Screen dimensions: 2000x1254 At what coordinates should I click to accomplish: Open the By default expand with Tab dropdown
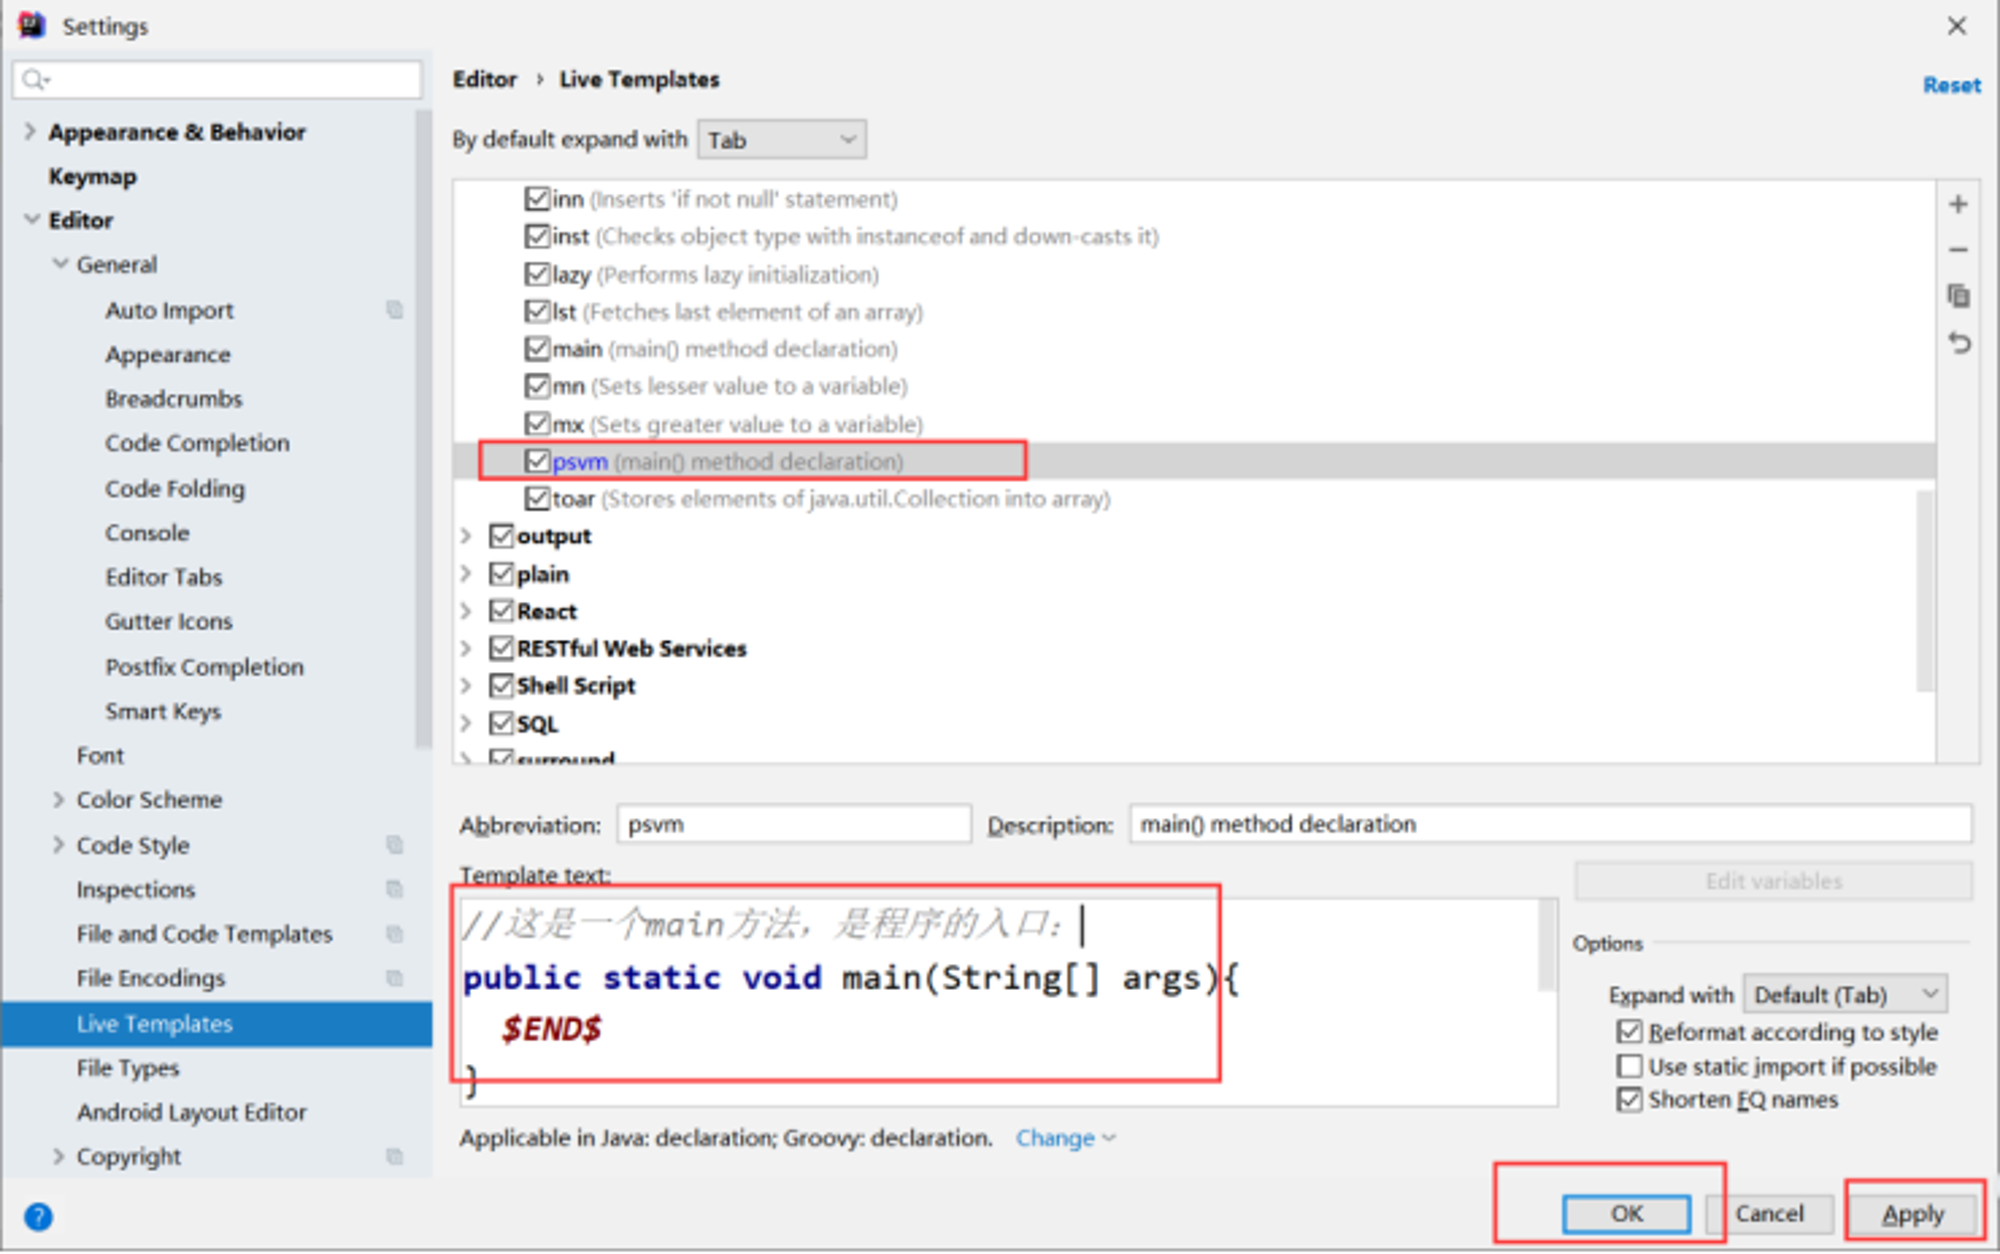pos(782,140)
